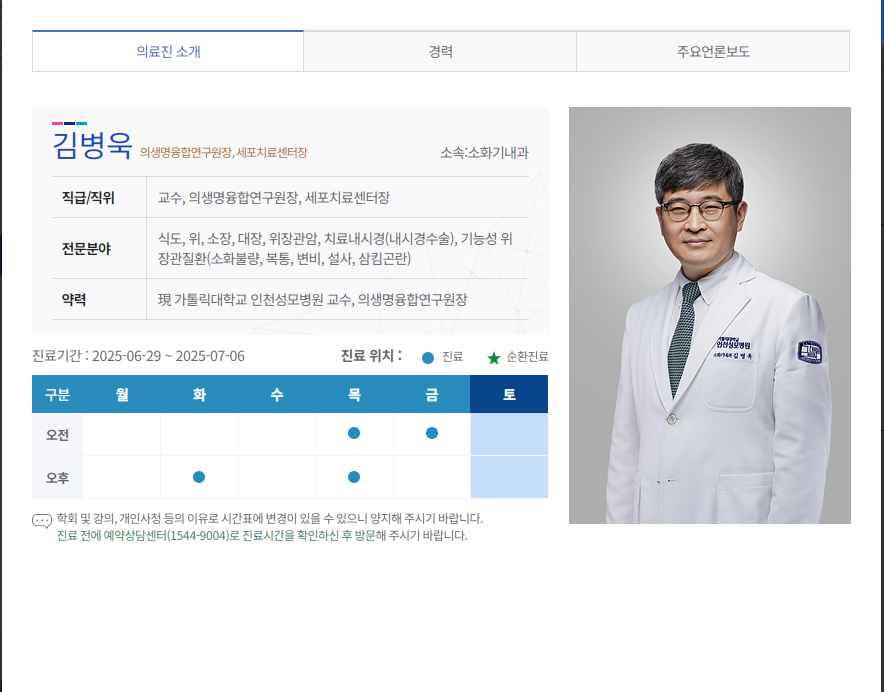This screenshot has height=692, width=884.
Task: Open the 주요언론보도 tab
Action: coord(713,51)
